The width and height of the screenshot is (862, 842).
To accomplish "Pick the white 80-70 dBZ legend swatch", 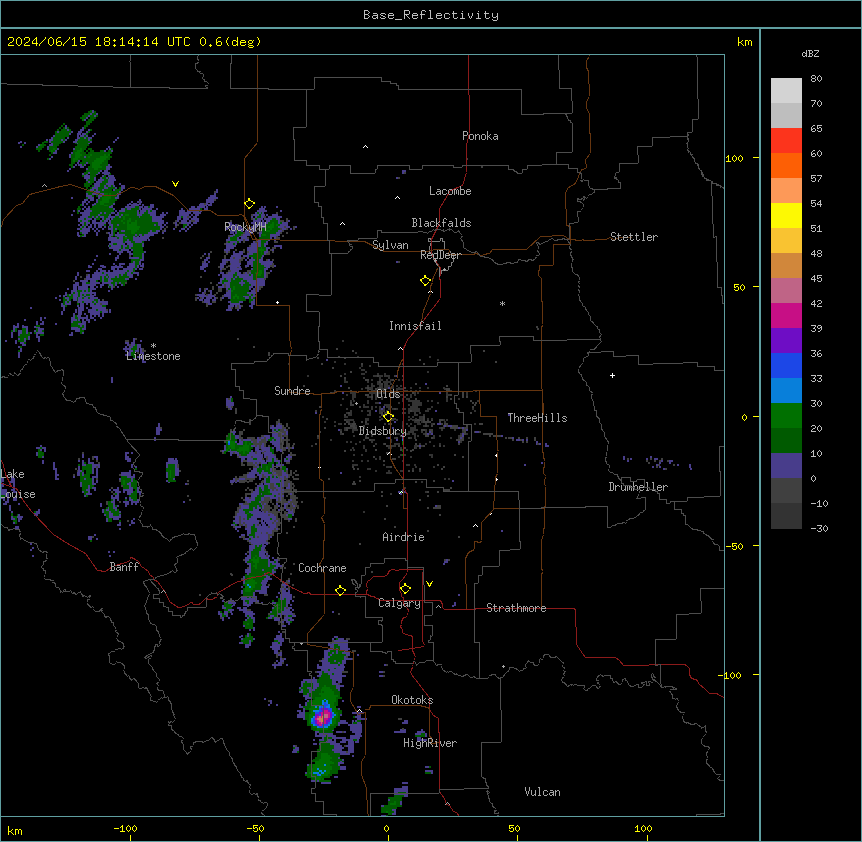I will click(786, 91).
